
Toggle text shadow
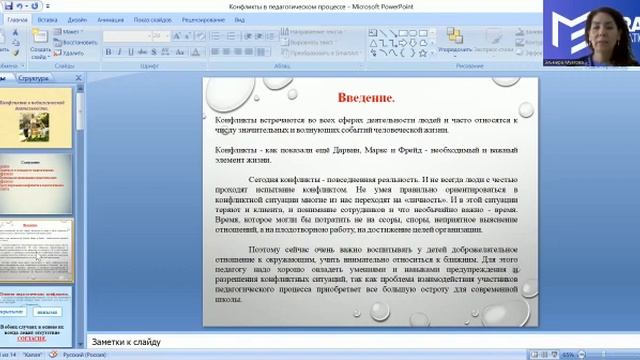153,52
